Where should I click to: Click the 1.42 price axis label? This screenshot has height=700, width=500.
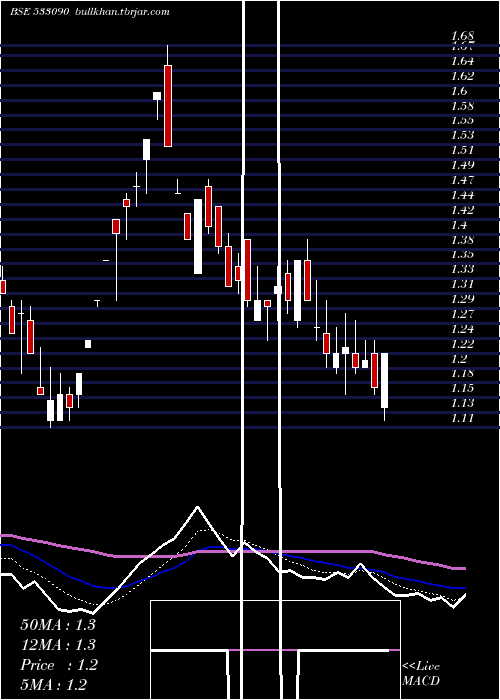click(x=462, y=209)
